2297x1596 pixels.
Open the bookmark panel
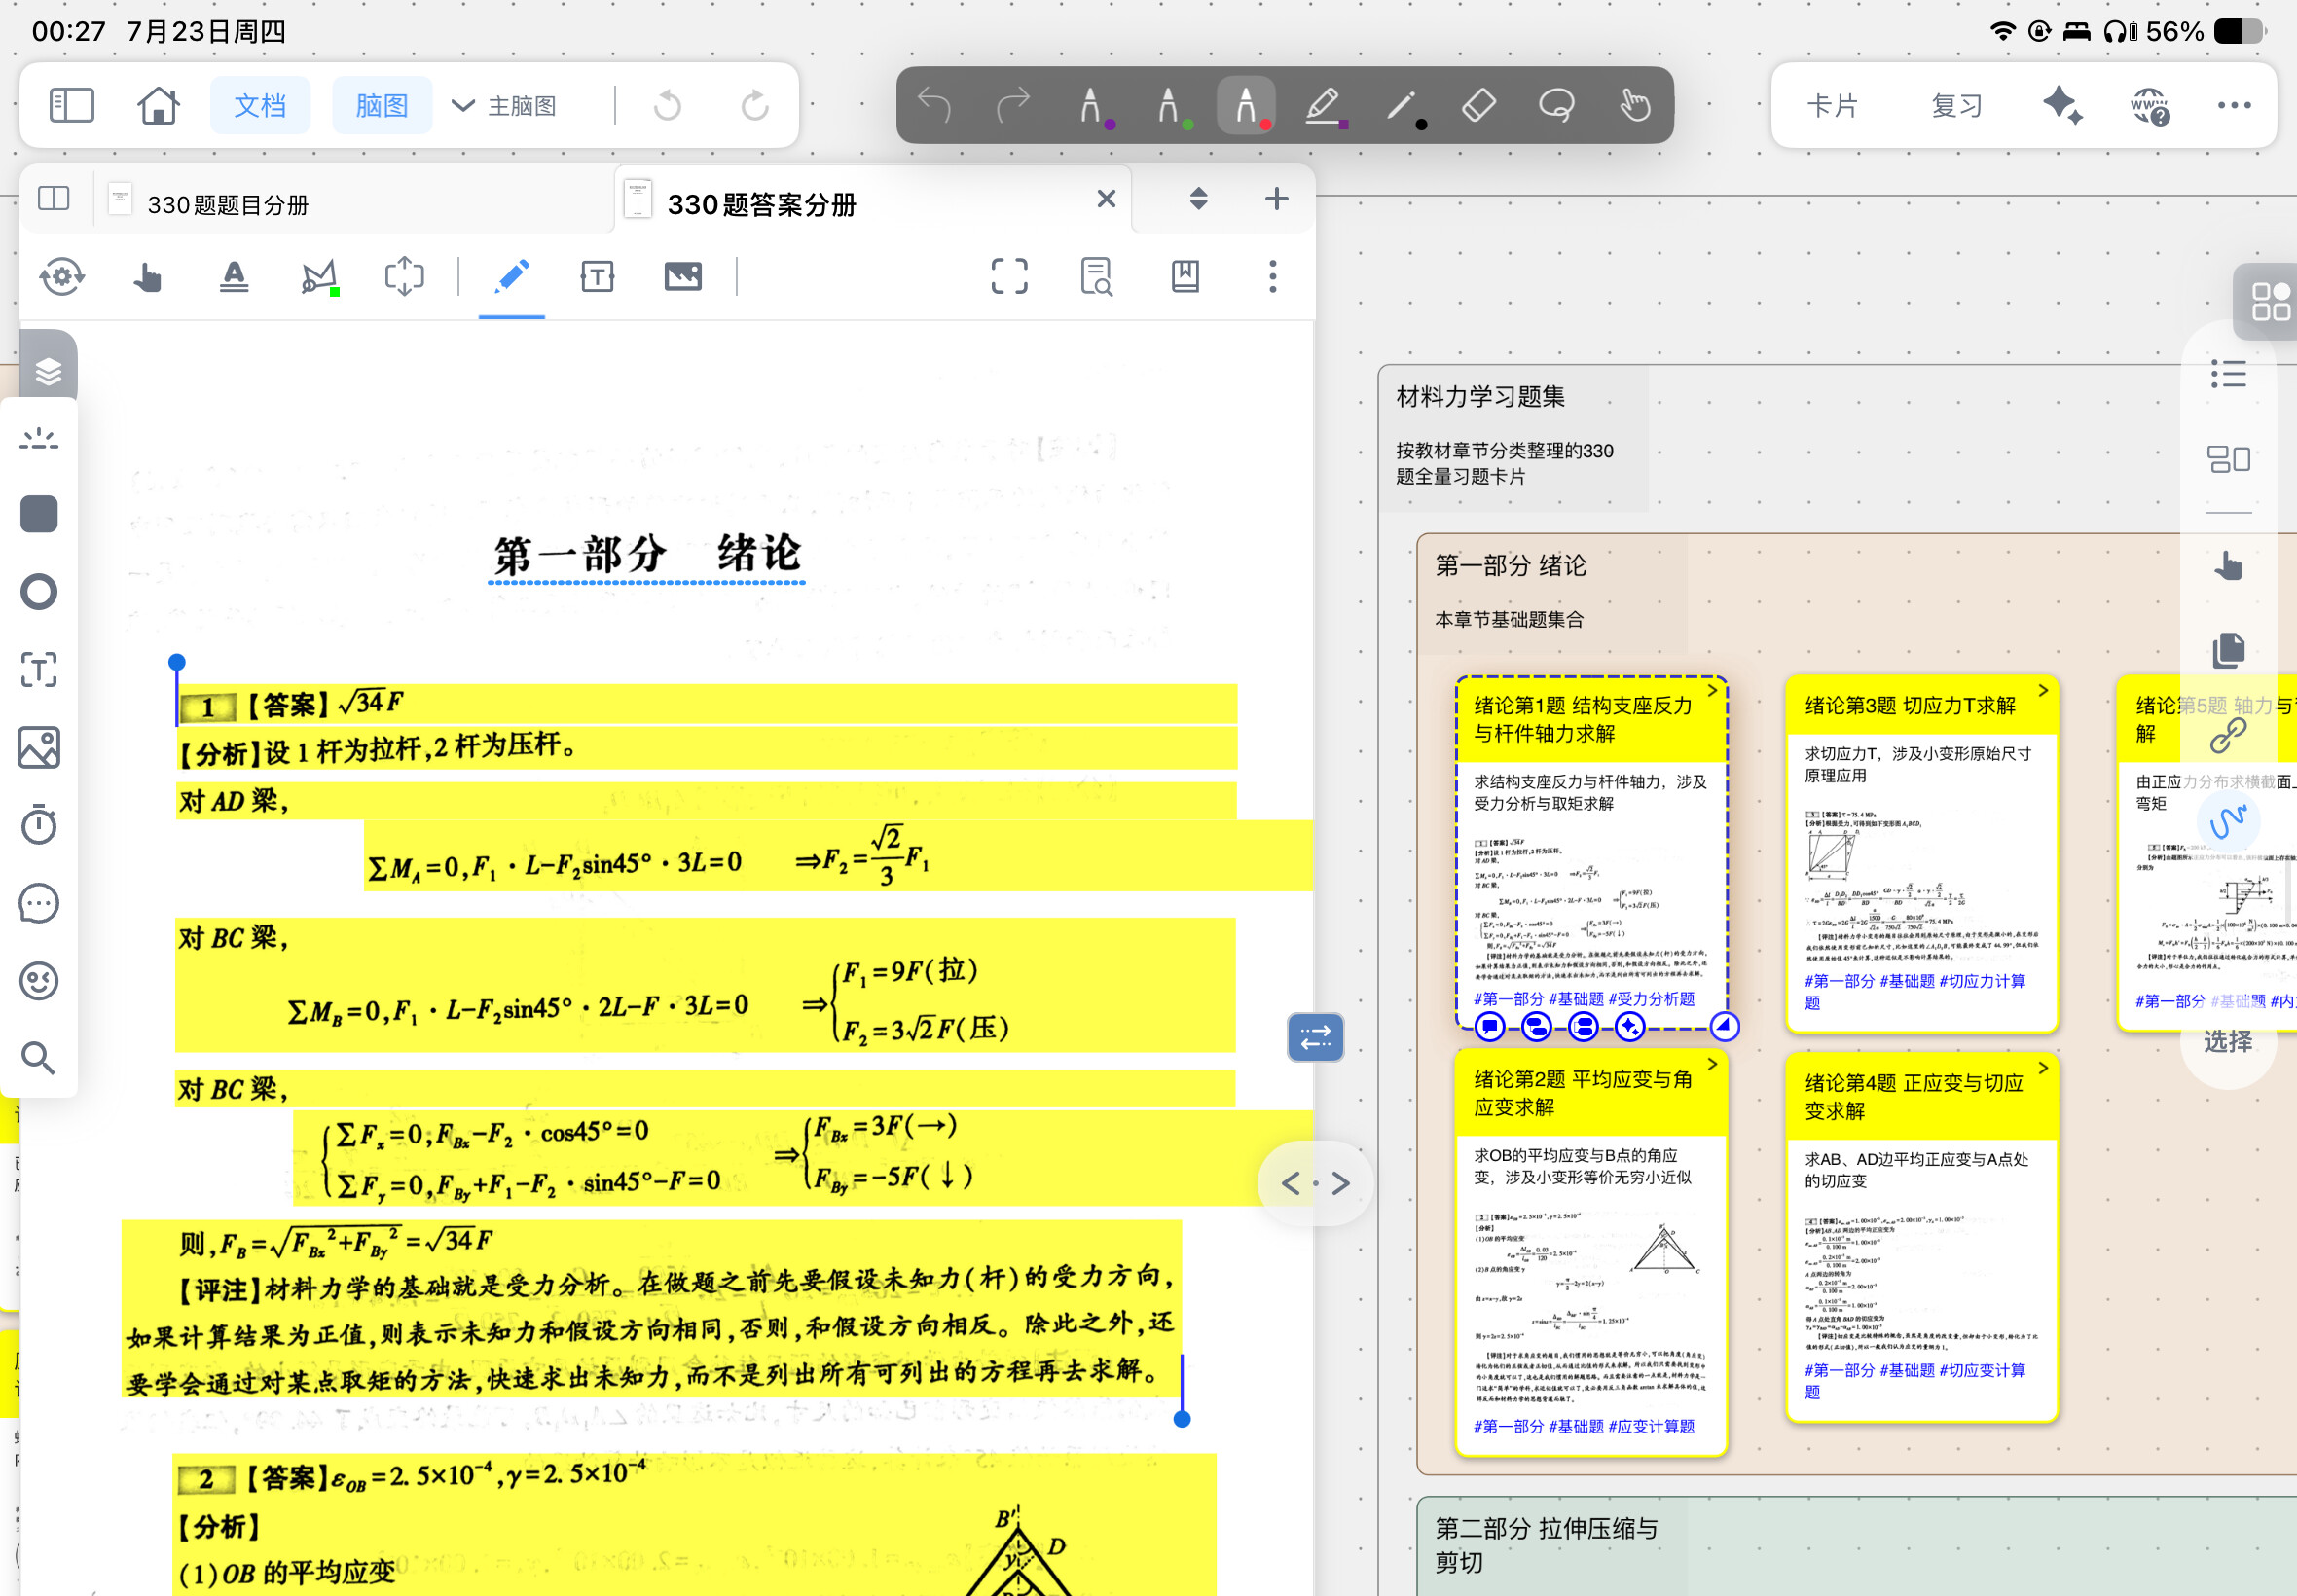pos(1185,276)
